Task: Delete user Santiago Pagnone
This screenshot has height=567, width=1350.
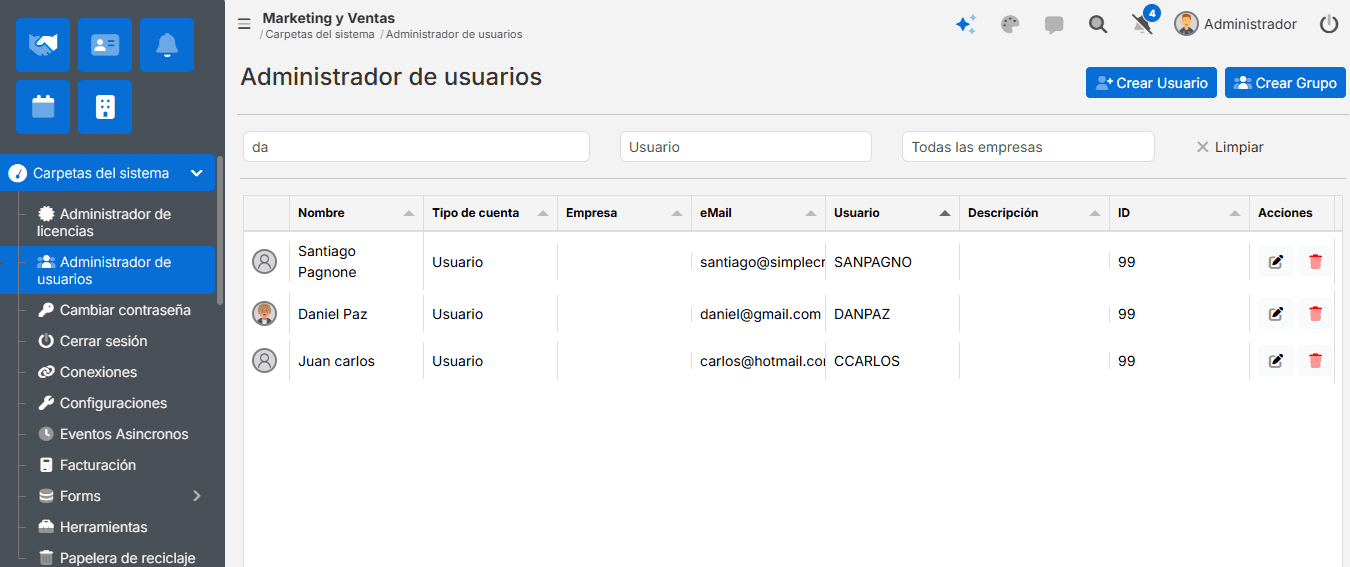Action: click(1315, 262)
